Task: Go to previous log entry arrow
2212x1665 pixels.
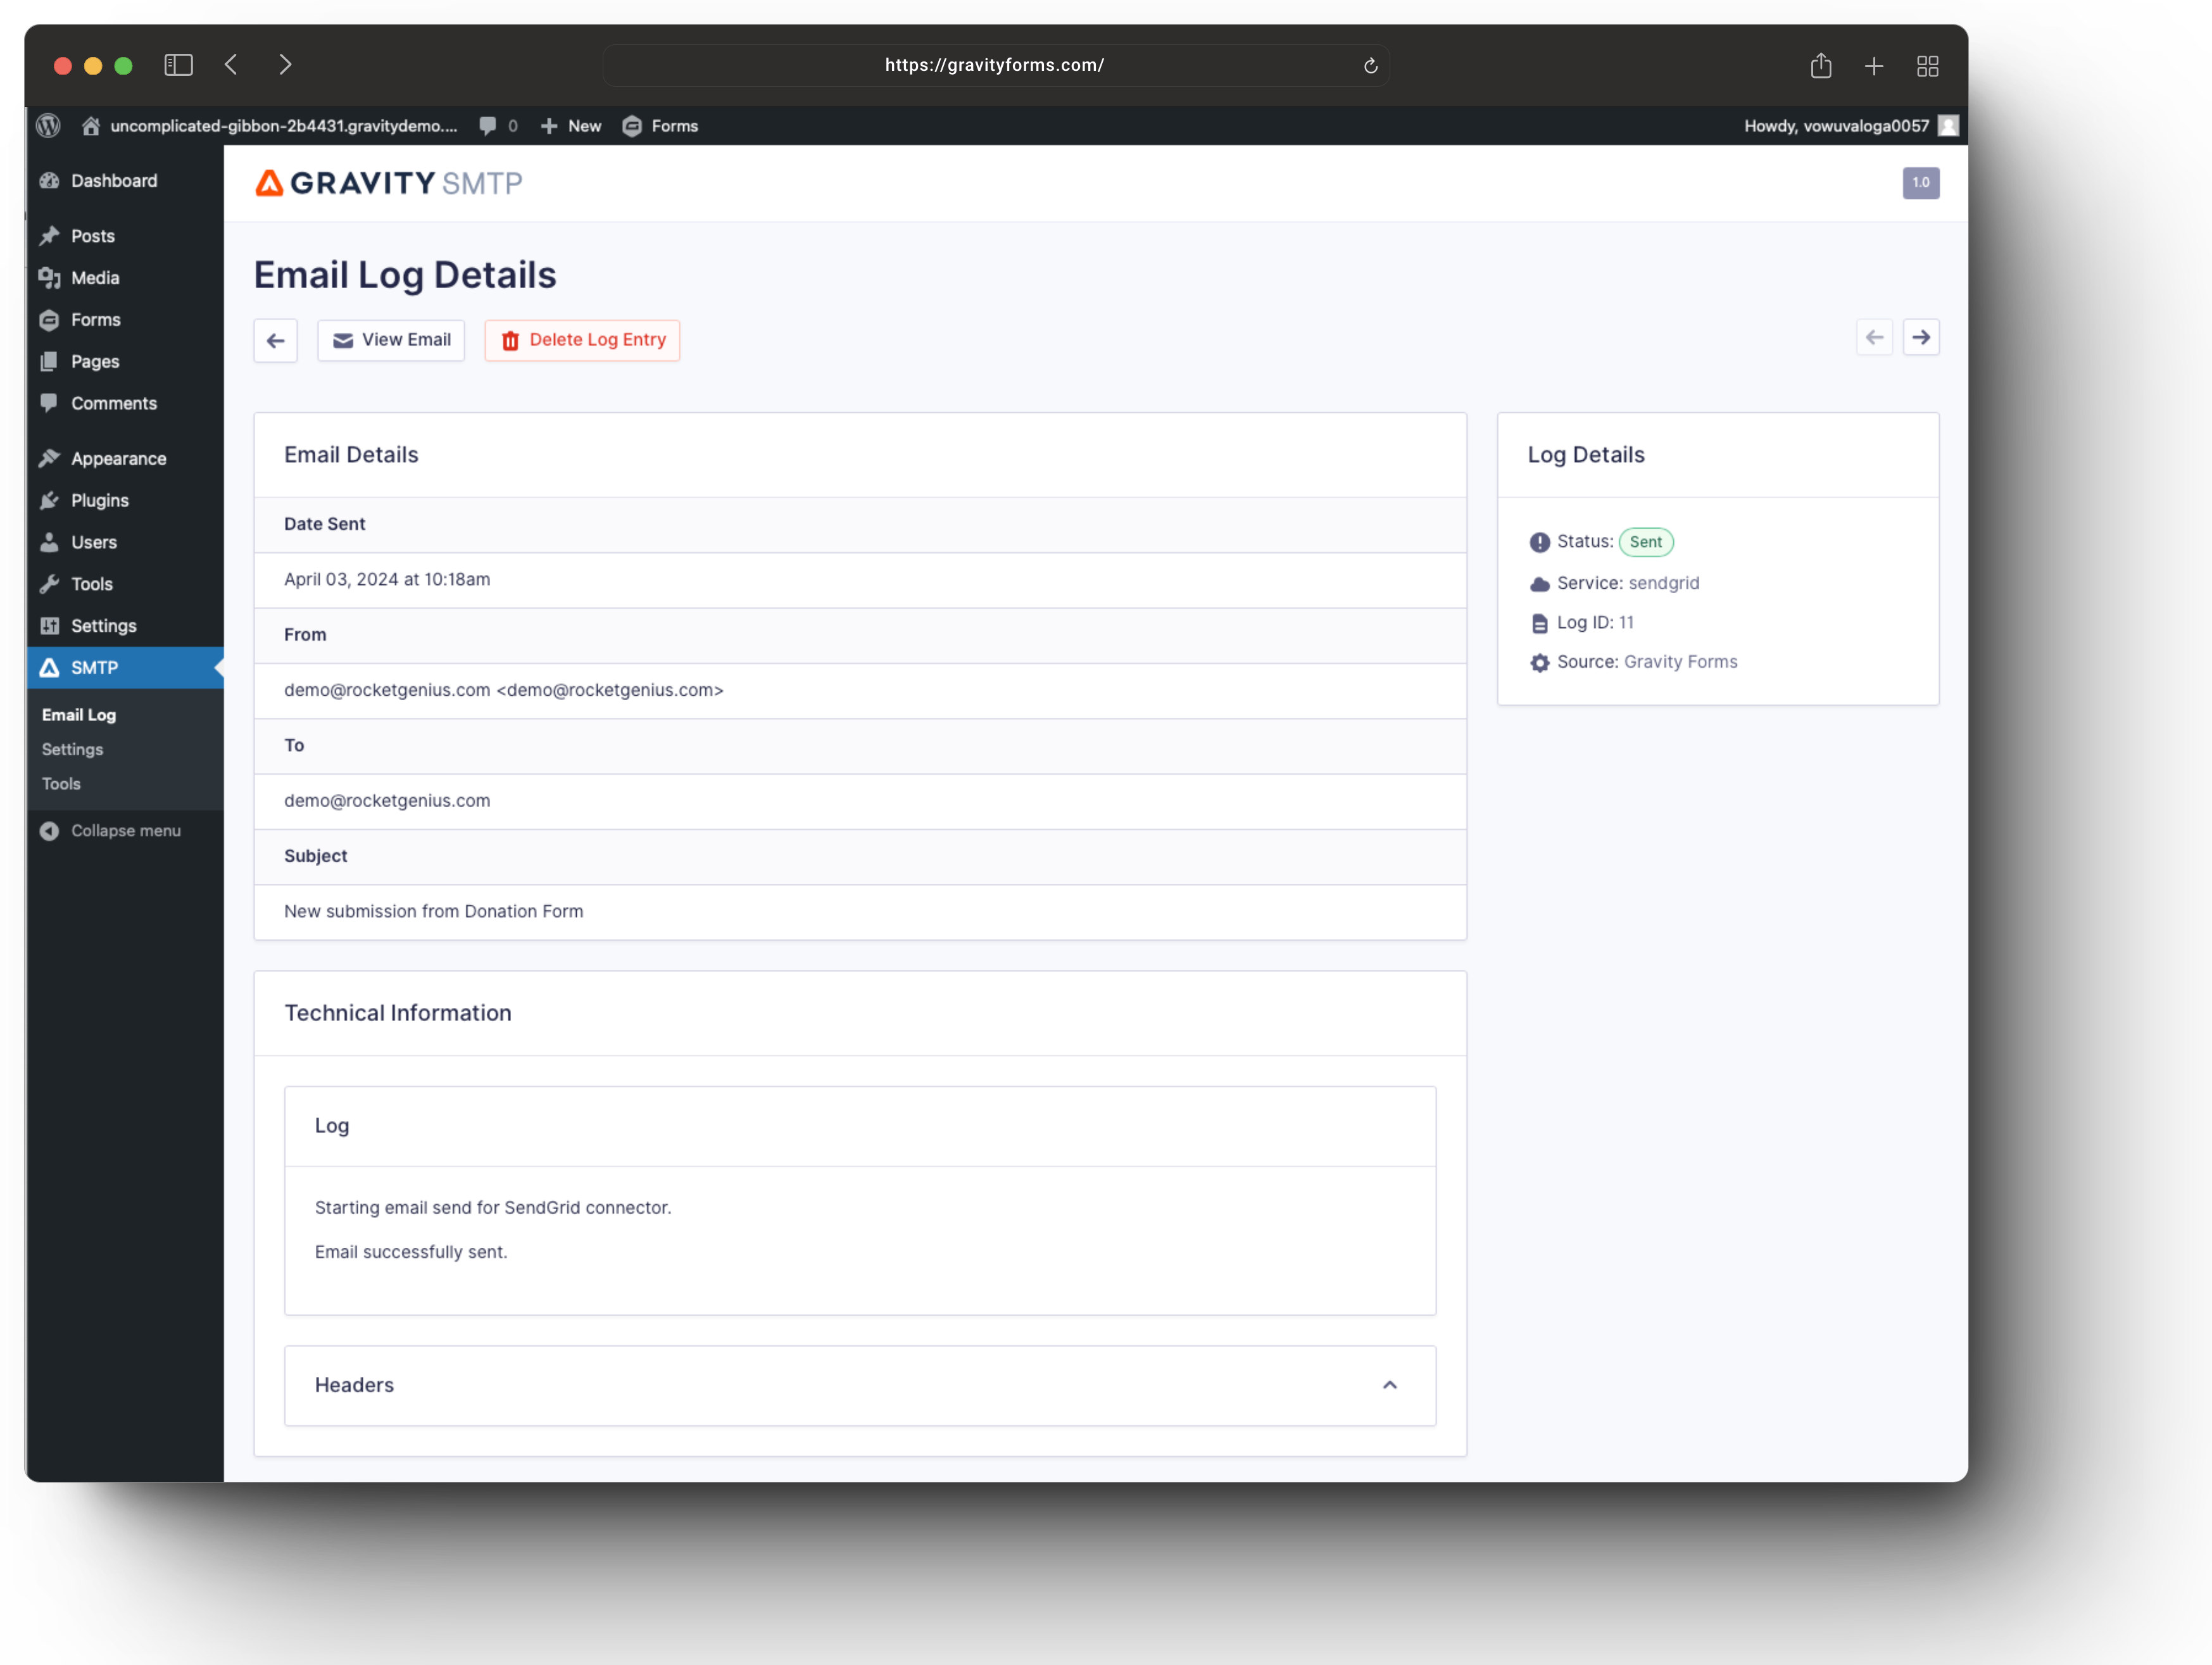Action: pyautogui.click(x=1874, y=338)
